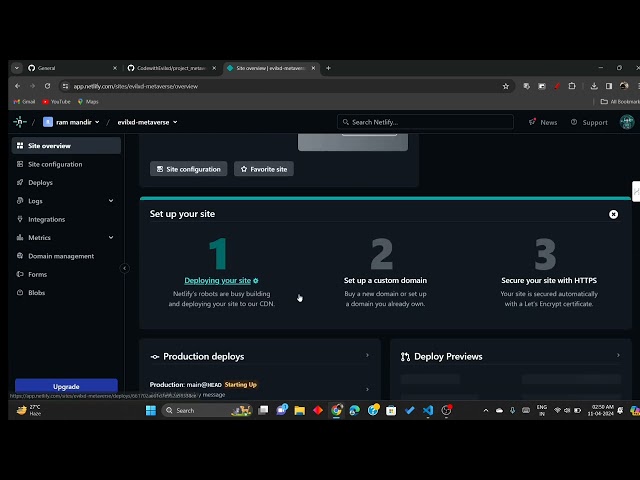The image size is (640, 480).
Task: Click the Site configuration button
Action: [x=189, y=169]
